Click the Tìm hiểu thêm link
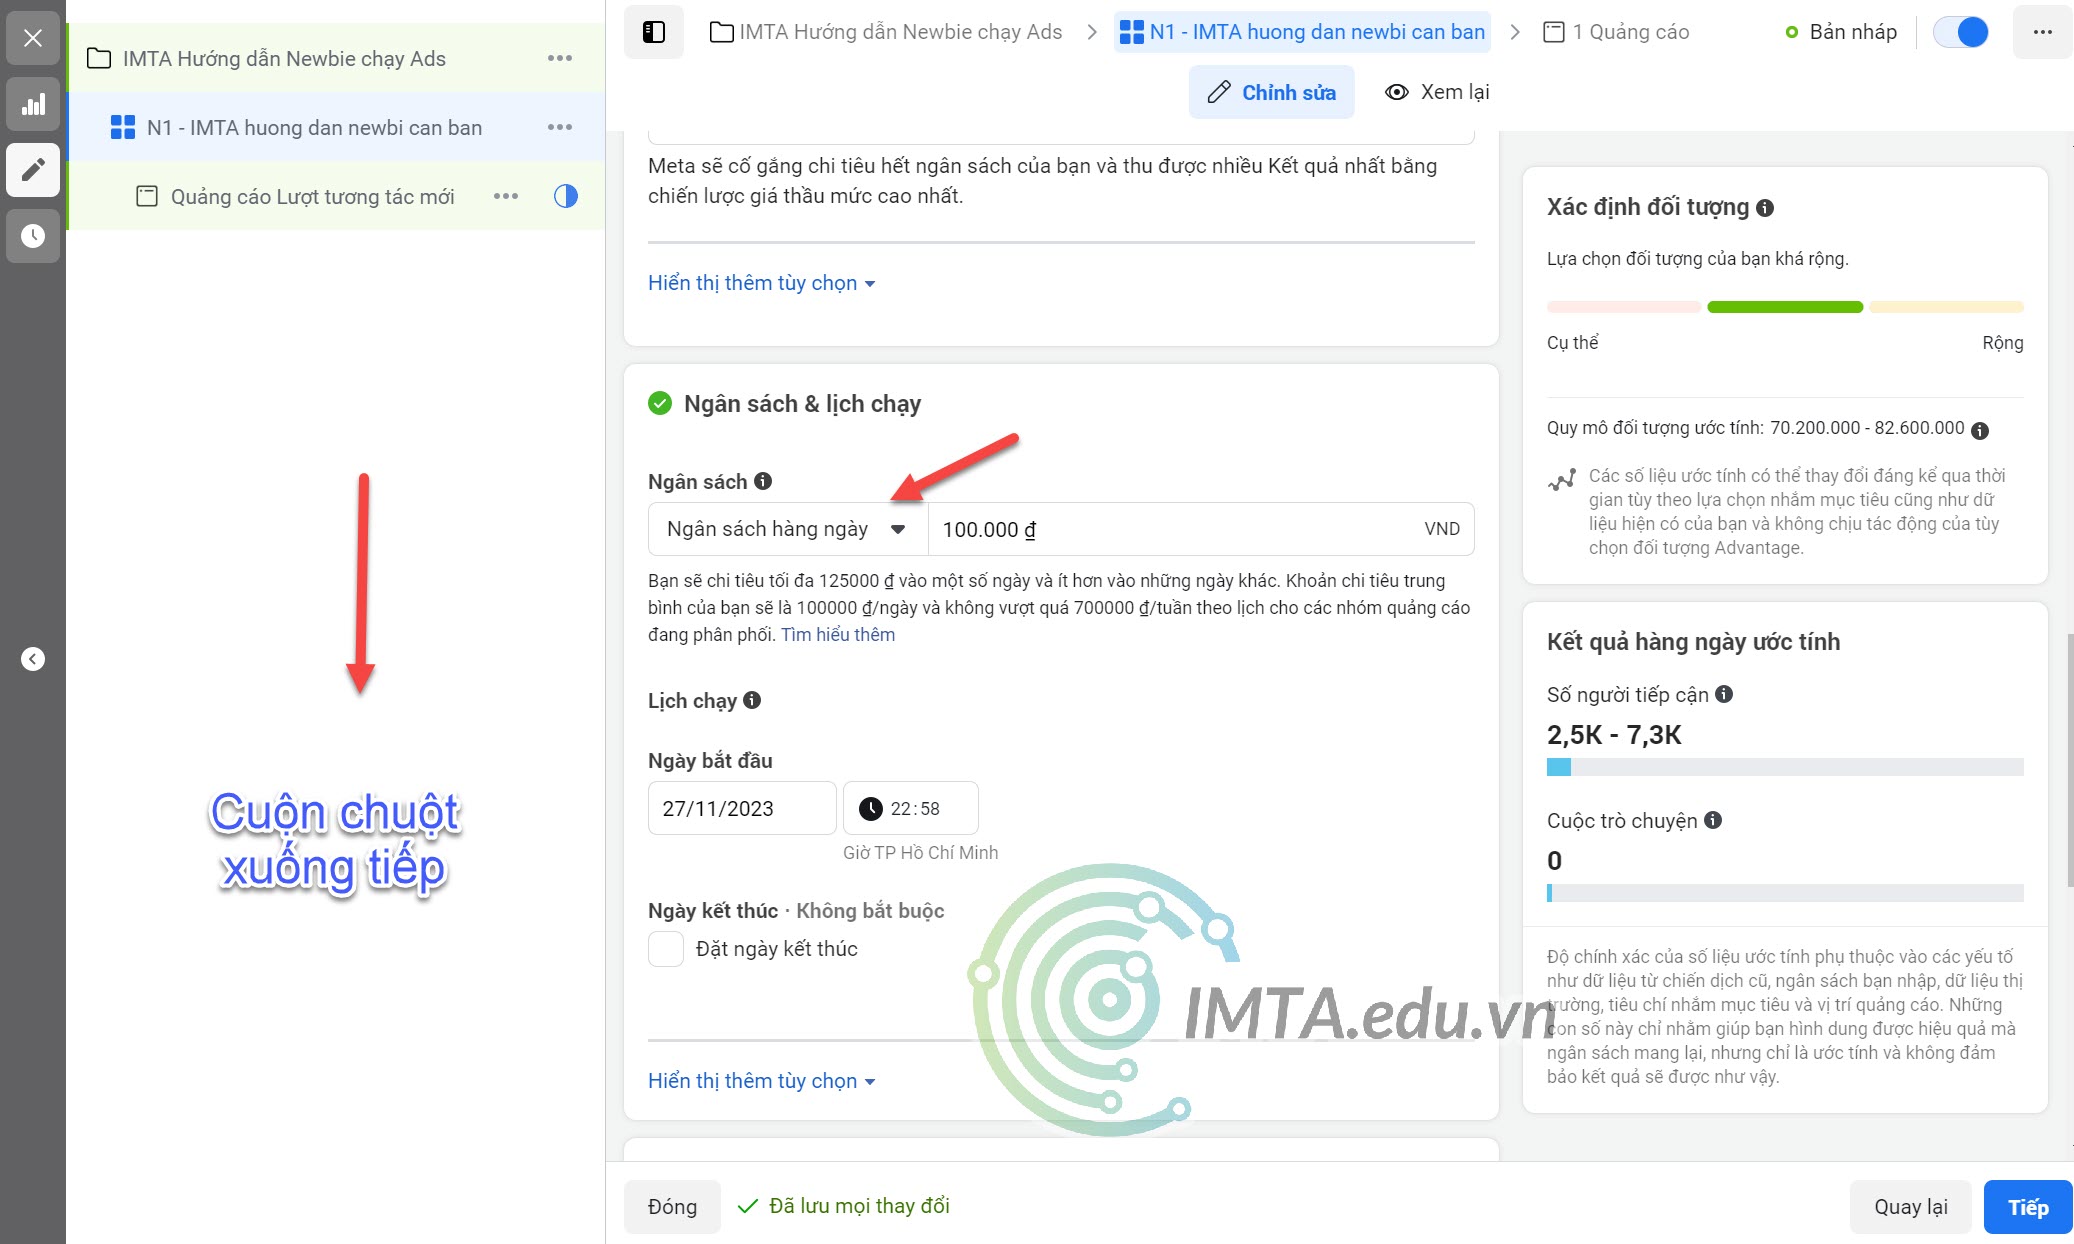The height and width of the screenshot is (1244, 2074). 838,635
